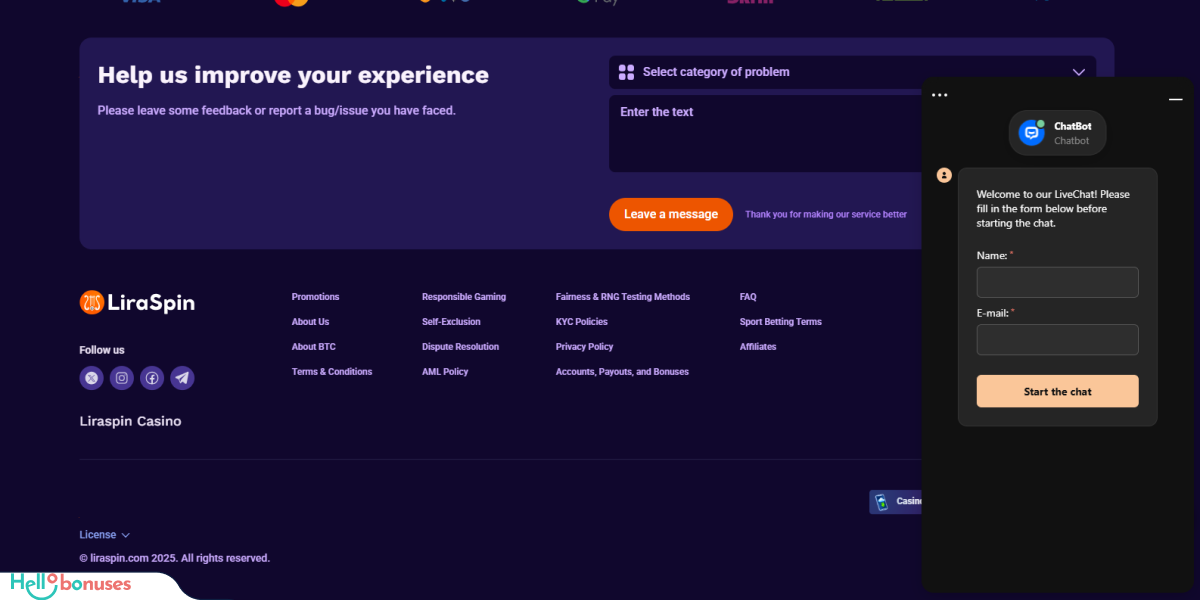This screenshot has width=1200, height=600.
Task: View the KYC Policies link
Action: click(582, 322)
